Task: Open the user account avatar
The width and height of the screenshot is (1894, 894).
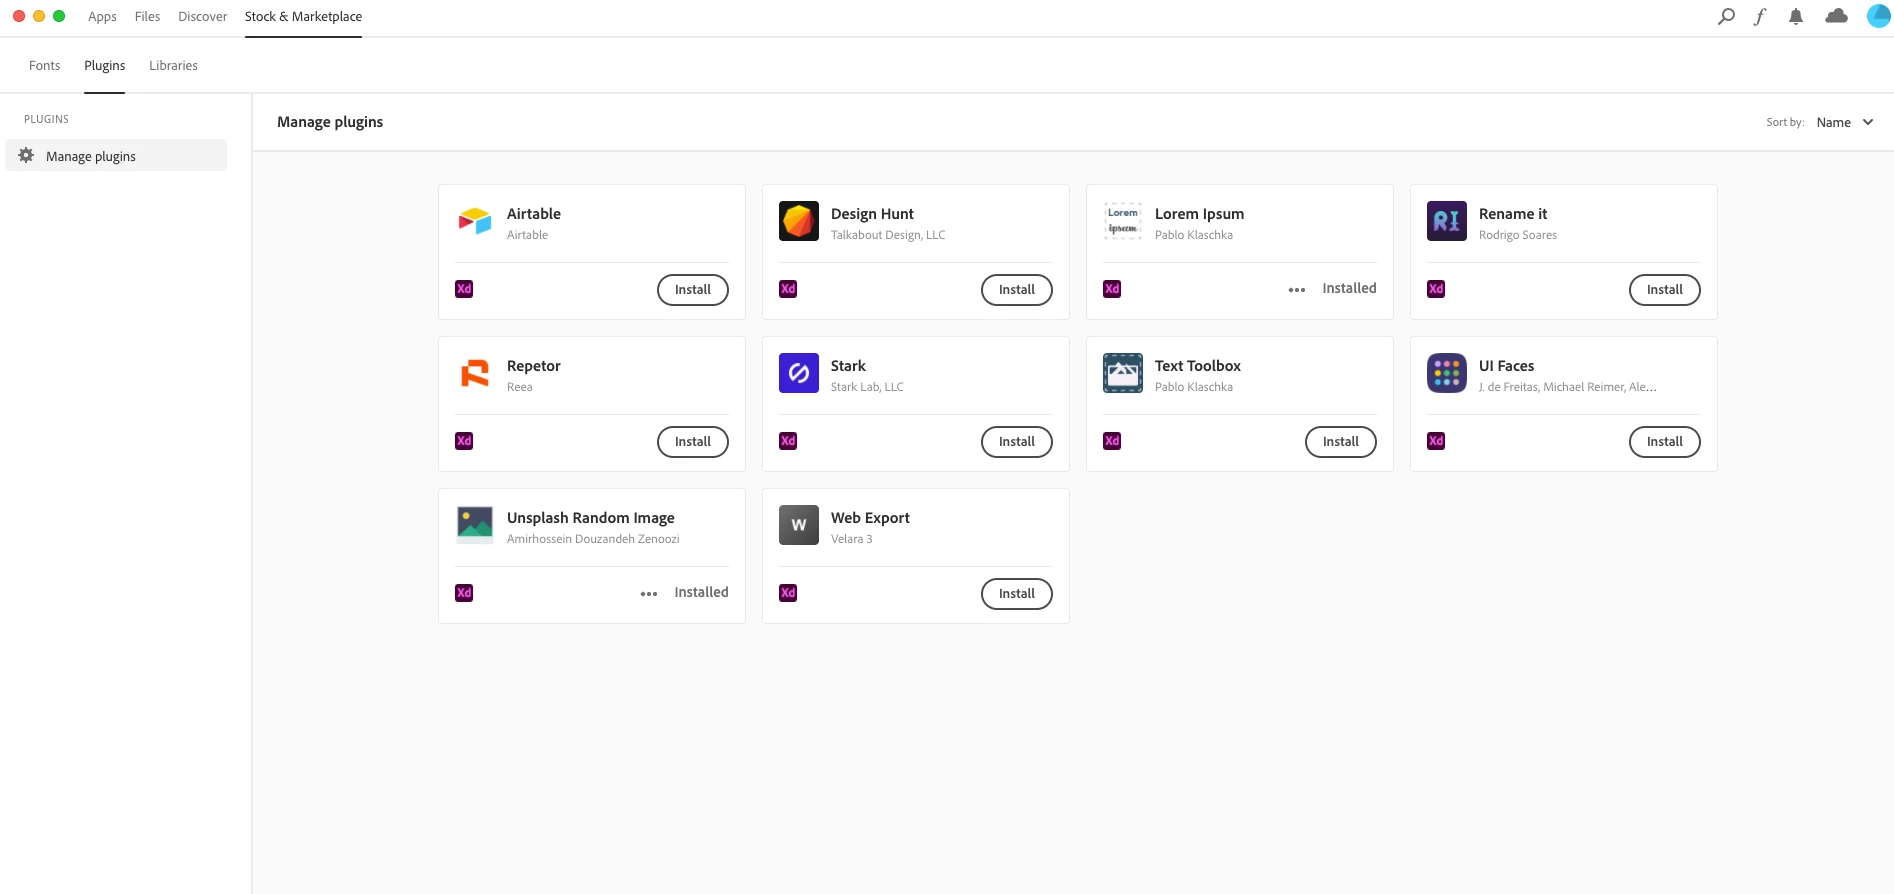Action: pyautogui.click(x=1879, y=16)
